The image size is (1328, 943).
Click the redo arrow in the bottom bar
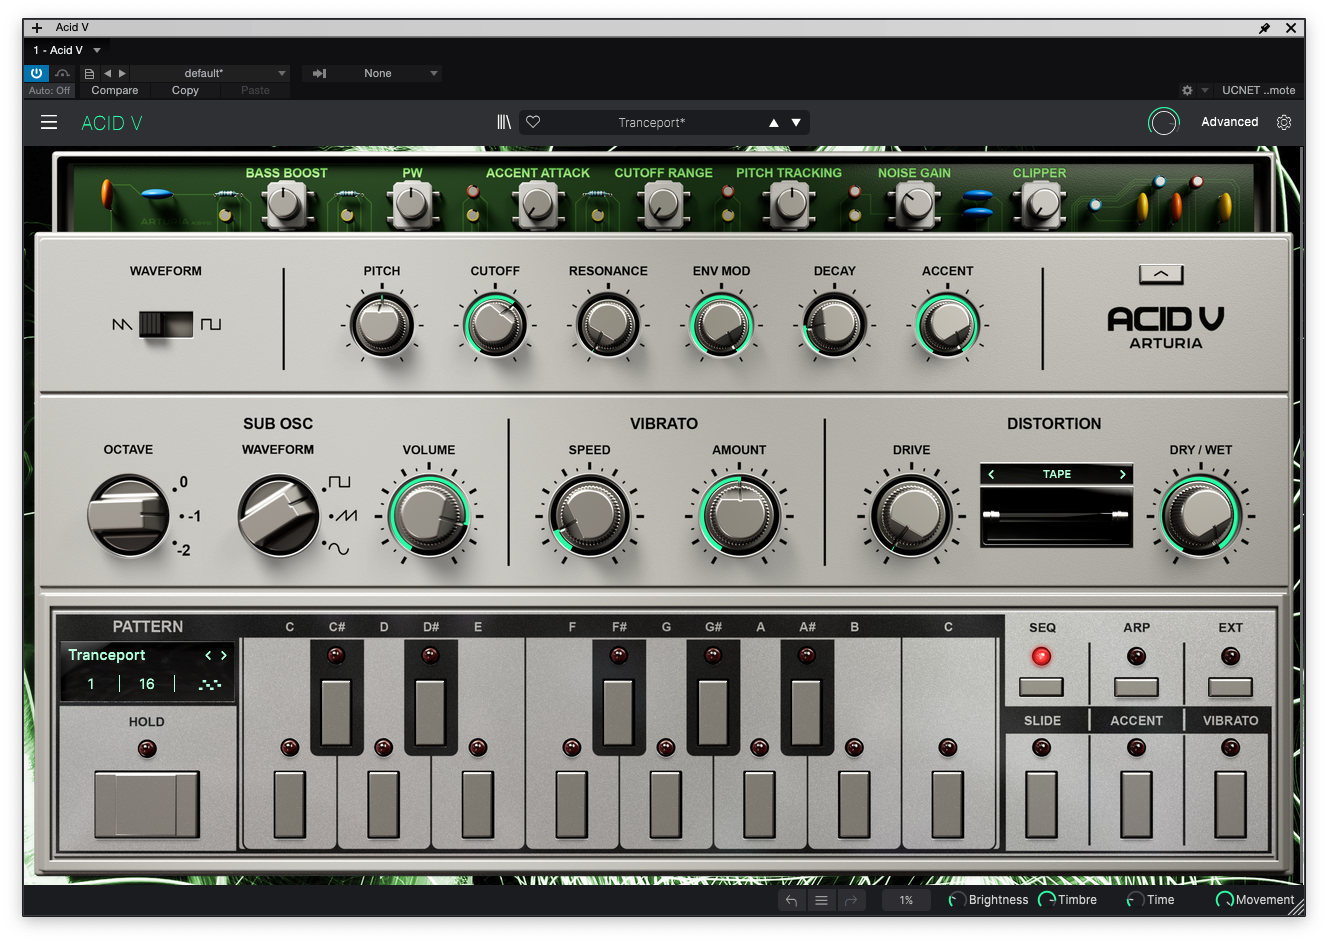tap(851, 900)
